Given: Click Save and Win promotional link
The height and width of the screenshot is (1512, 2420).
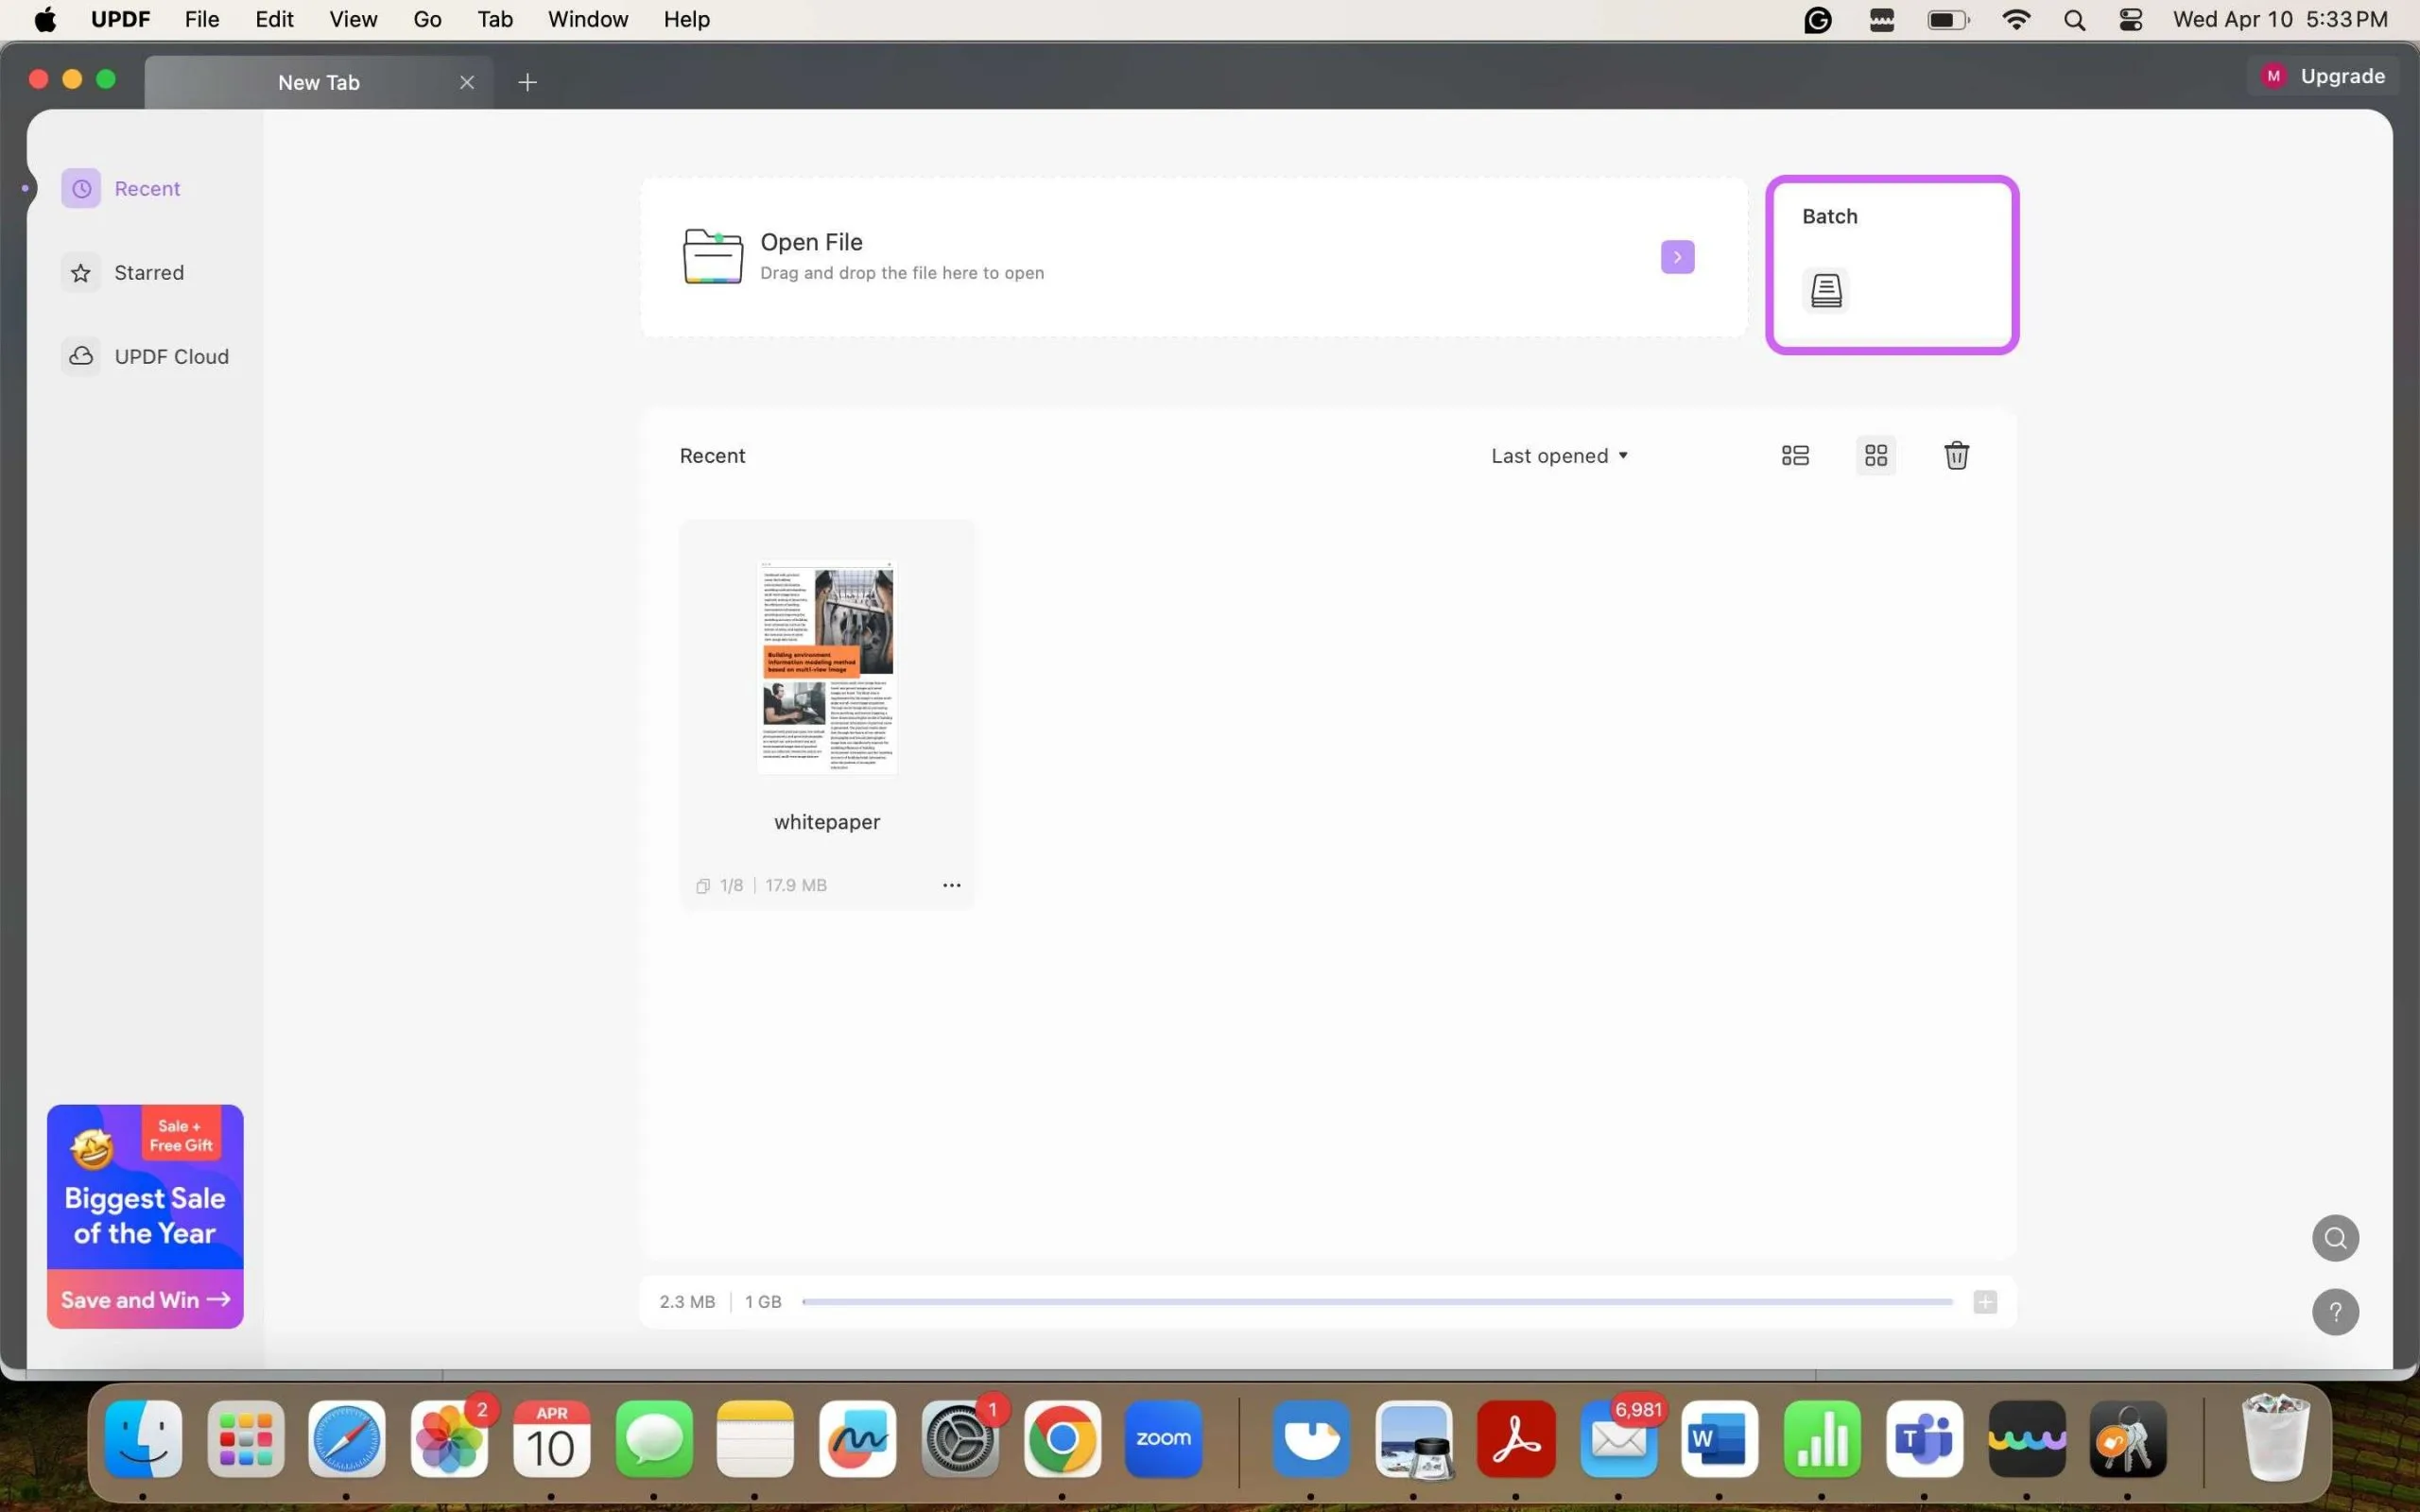Looking at the screenshot, I should click(145, 1299).
